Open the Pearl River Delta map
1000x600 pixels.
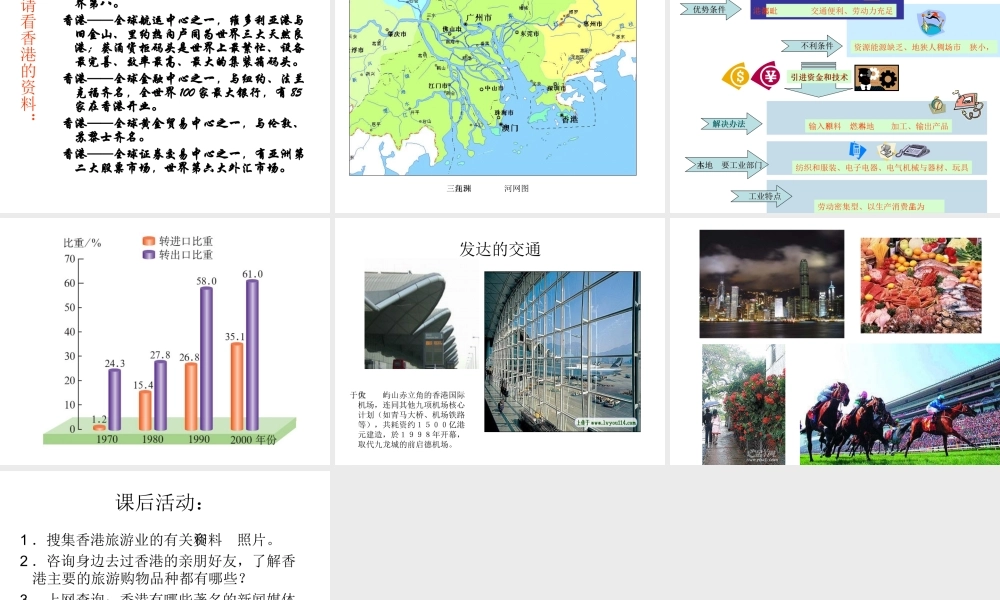tap(493, 87)
